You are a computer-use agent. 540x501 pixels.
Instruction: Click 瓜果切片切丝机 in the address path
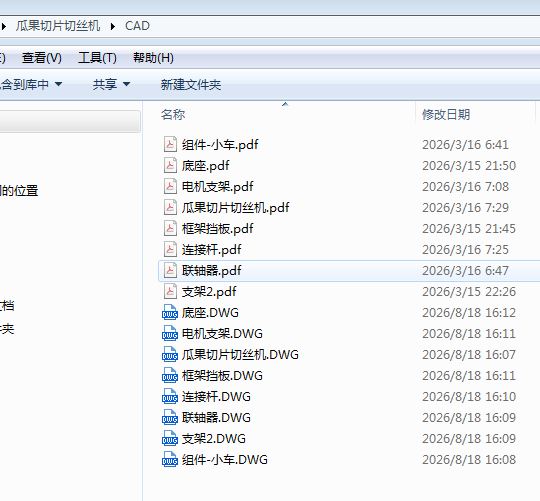(58, 26)
